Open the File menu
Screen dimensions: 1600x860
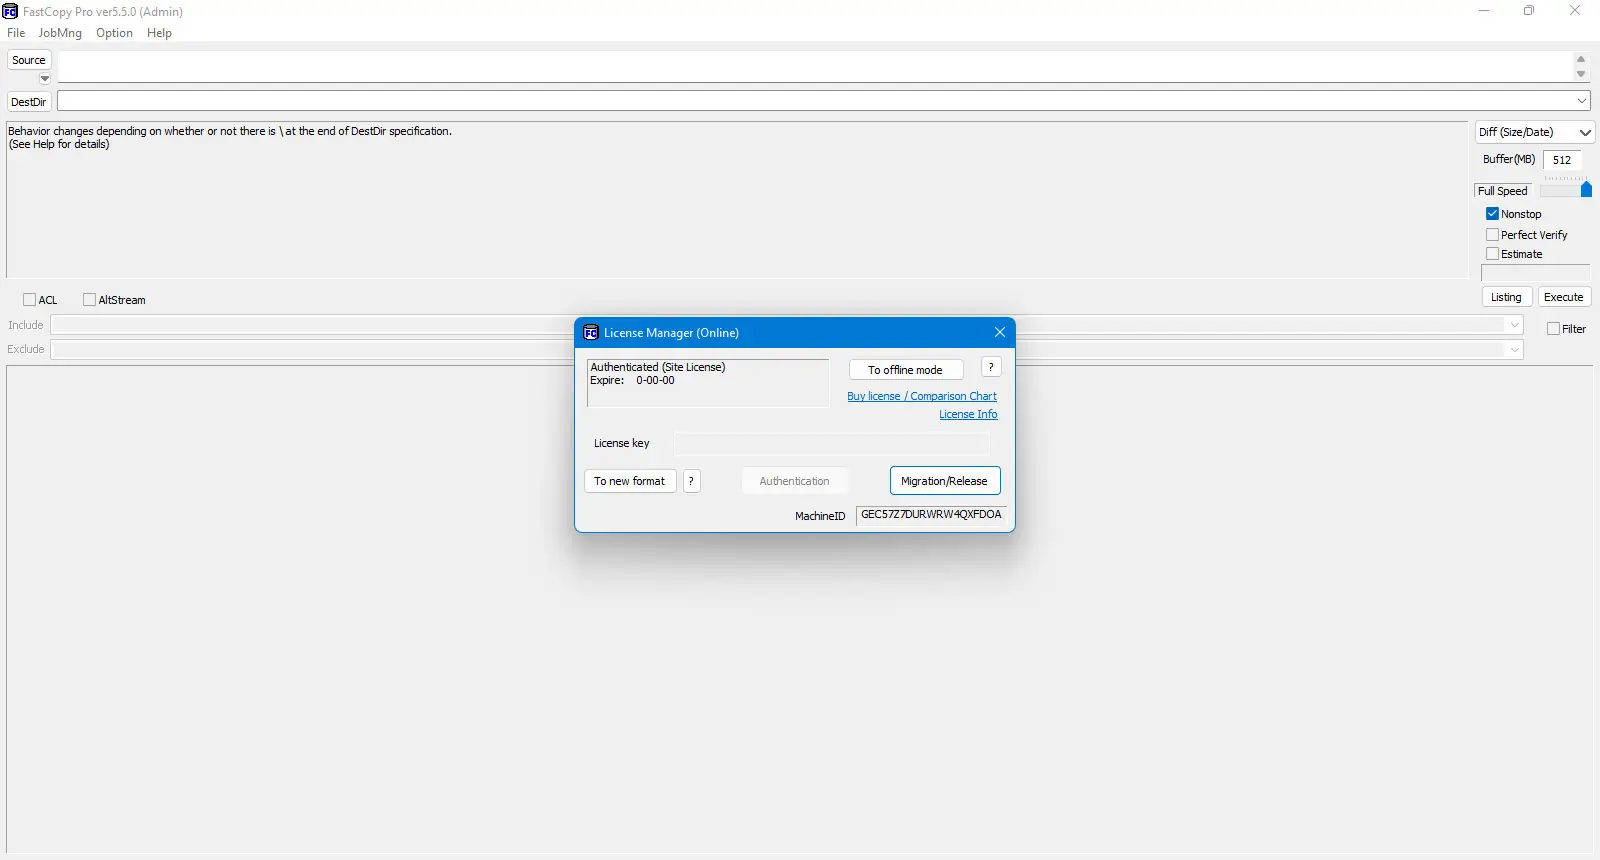point(16,33)
